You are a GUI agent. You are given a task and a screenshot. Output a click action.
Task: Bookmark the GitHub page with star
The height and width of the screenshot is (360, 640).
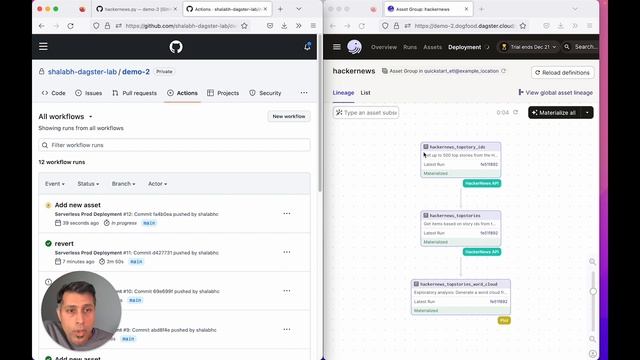tap(244, 26)
